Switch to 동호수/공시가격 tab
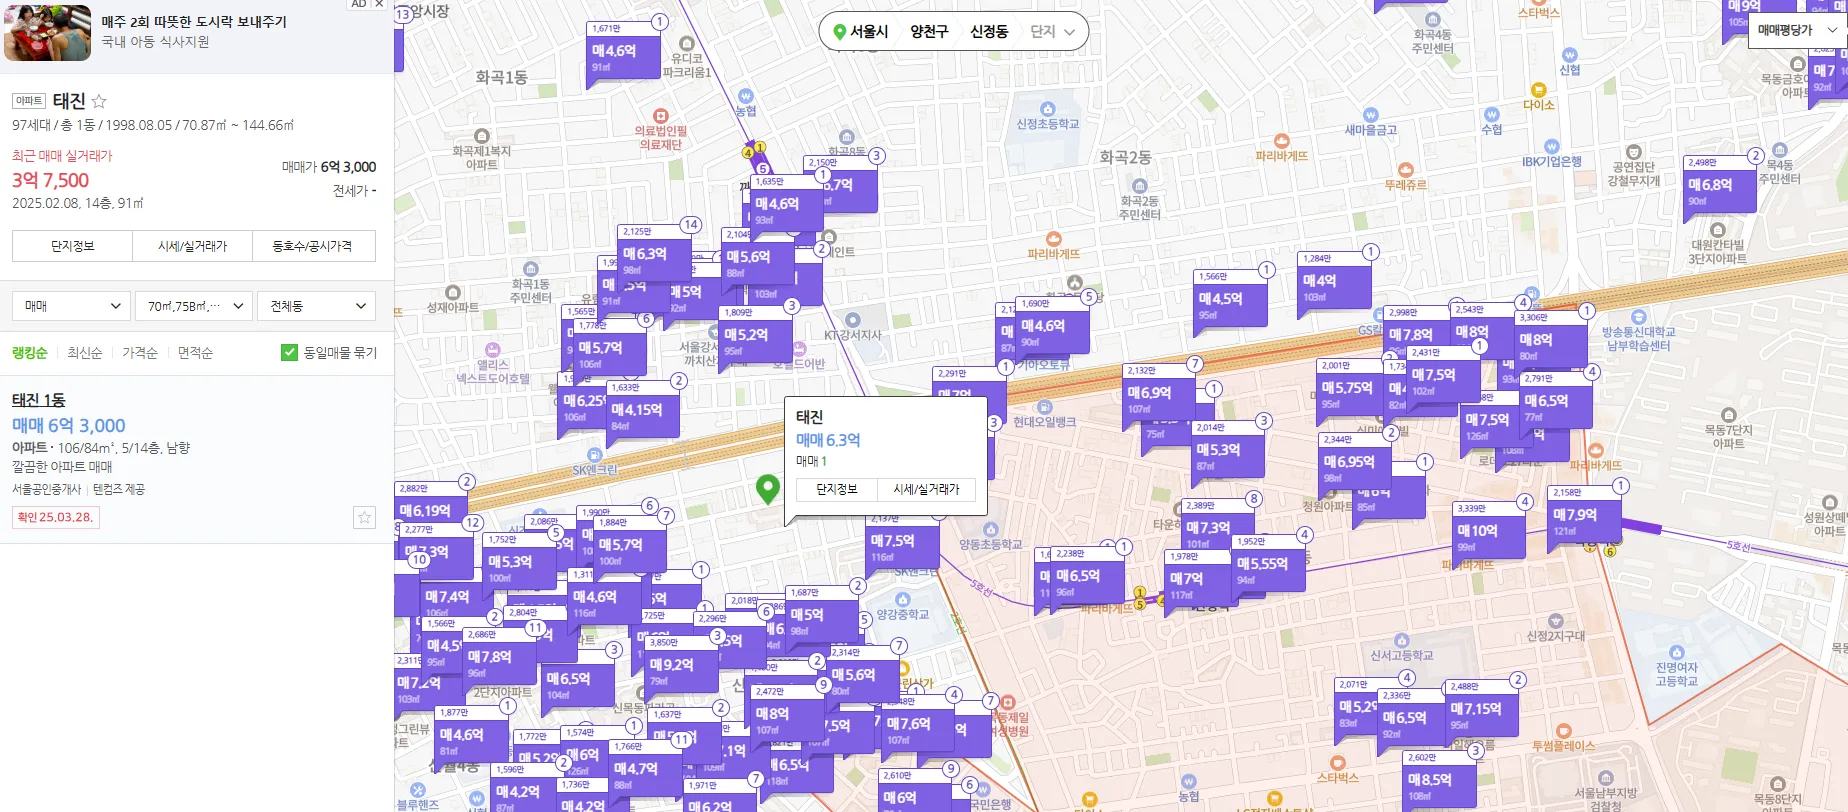This screenshot has height=812, width=1848. [313, 246]
